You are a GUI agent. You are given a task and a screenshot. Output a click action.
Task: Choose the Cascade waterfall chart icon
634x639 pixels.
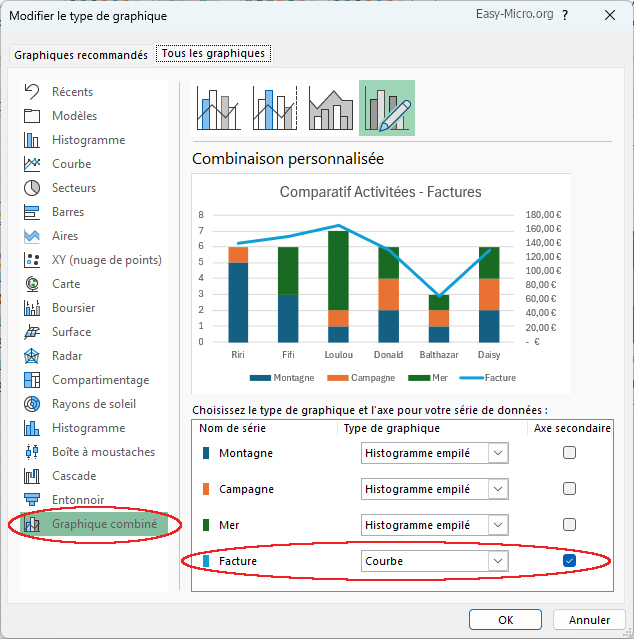click(32, 476)
